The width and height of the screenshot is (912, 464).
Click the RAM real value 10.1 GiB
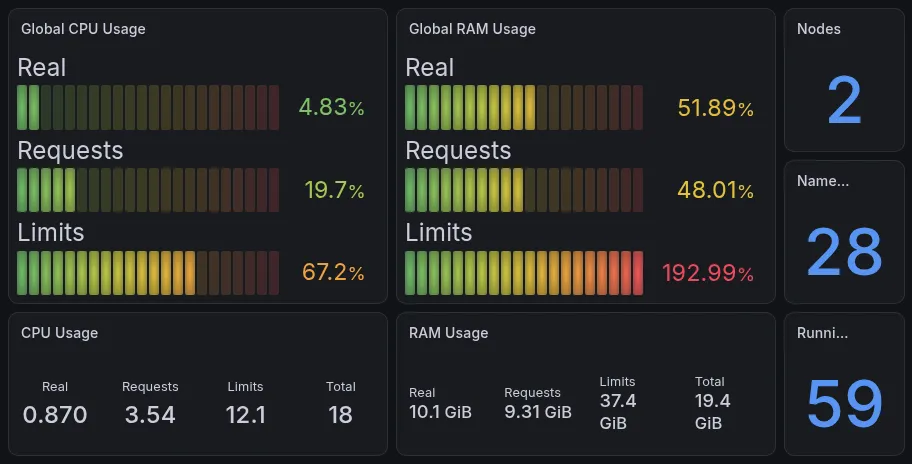coord(440,412)
